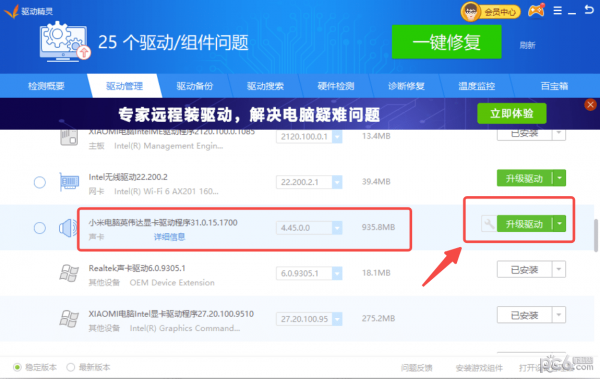The image size is (600, 379).
Task: Choose the 最新版本 latest version option
Action: point(88,368)
